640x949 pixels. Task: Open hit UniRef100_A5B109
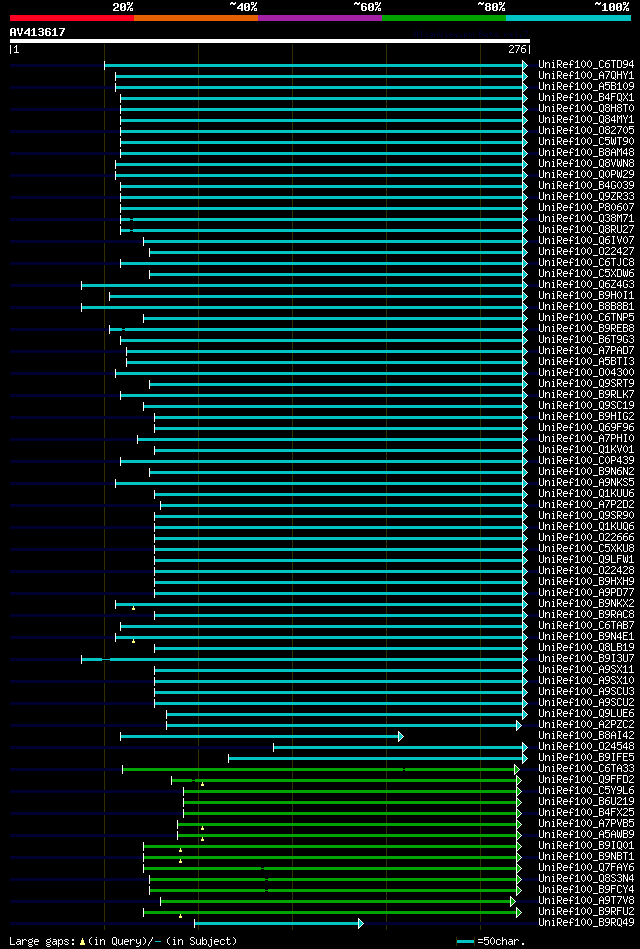point(586,87)
